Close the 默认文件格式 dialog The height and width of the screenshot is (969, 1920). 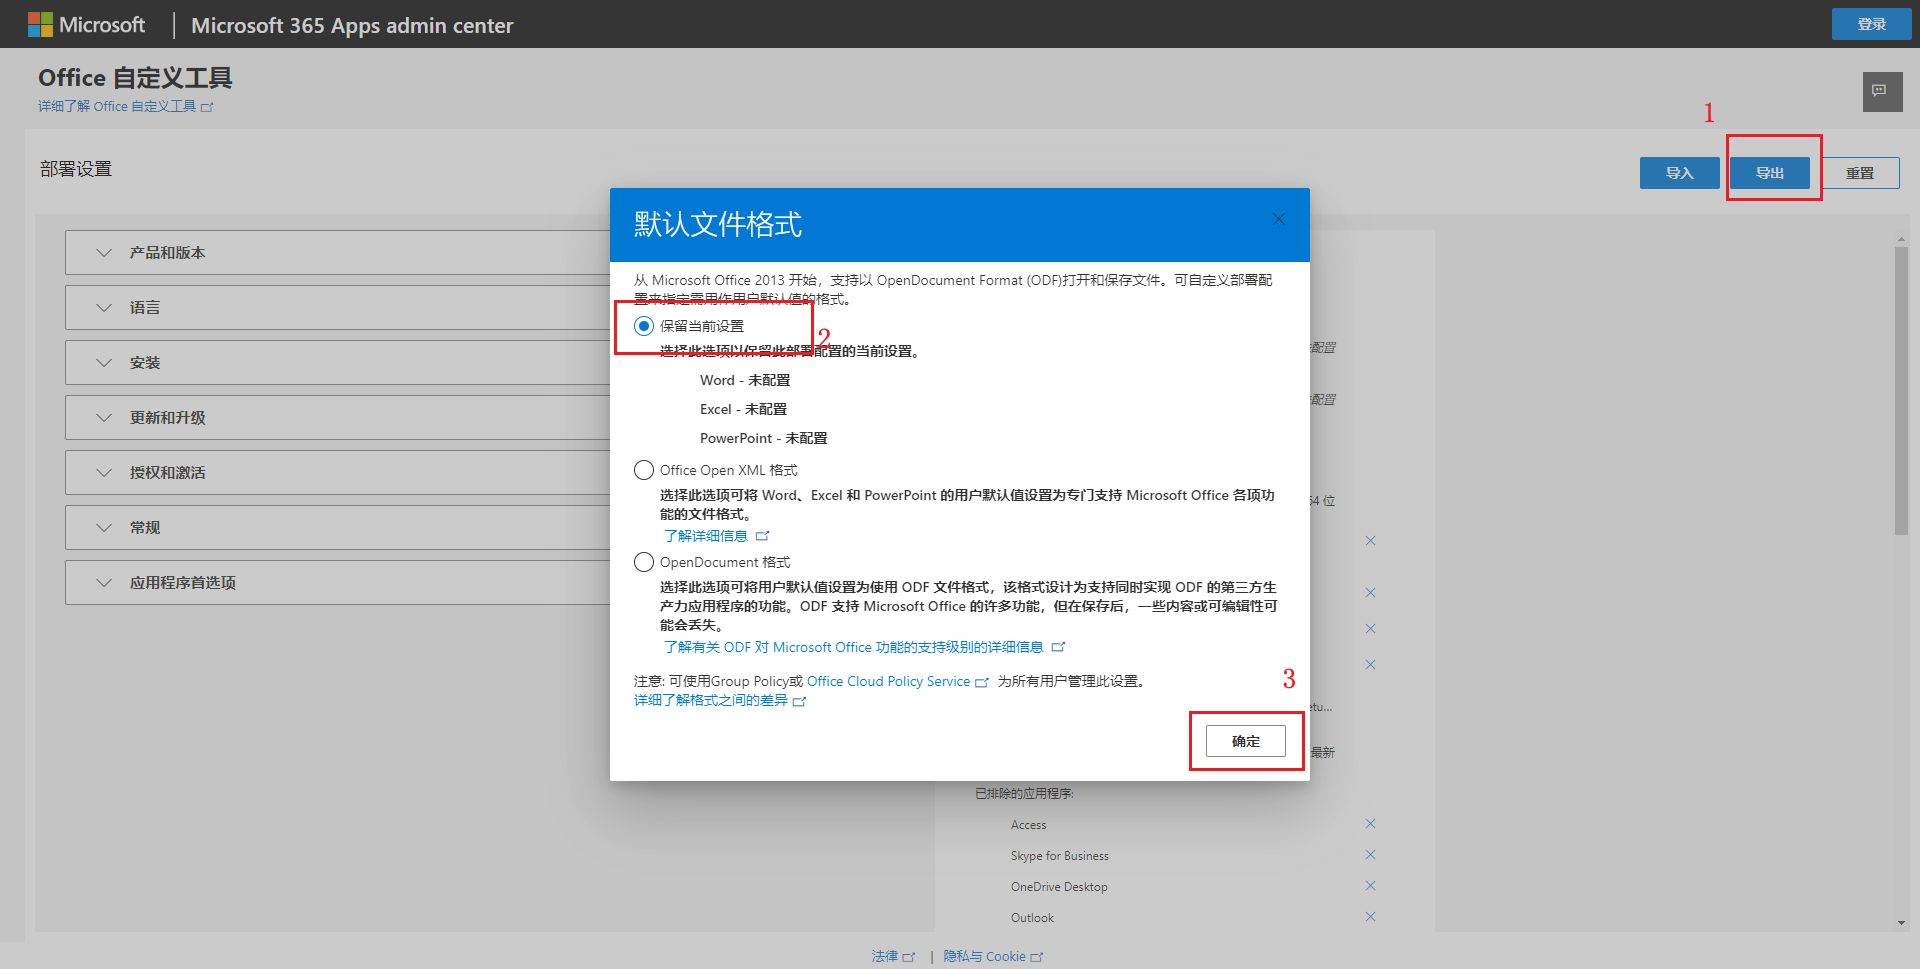[x=1278, y=219]
